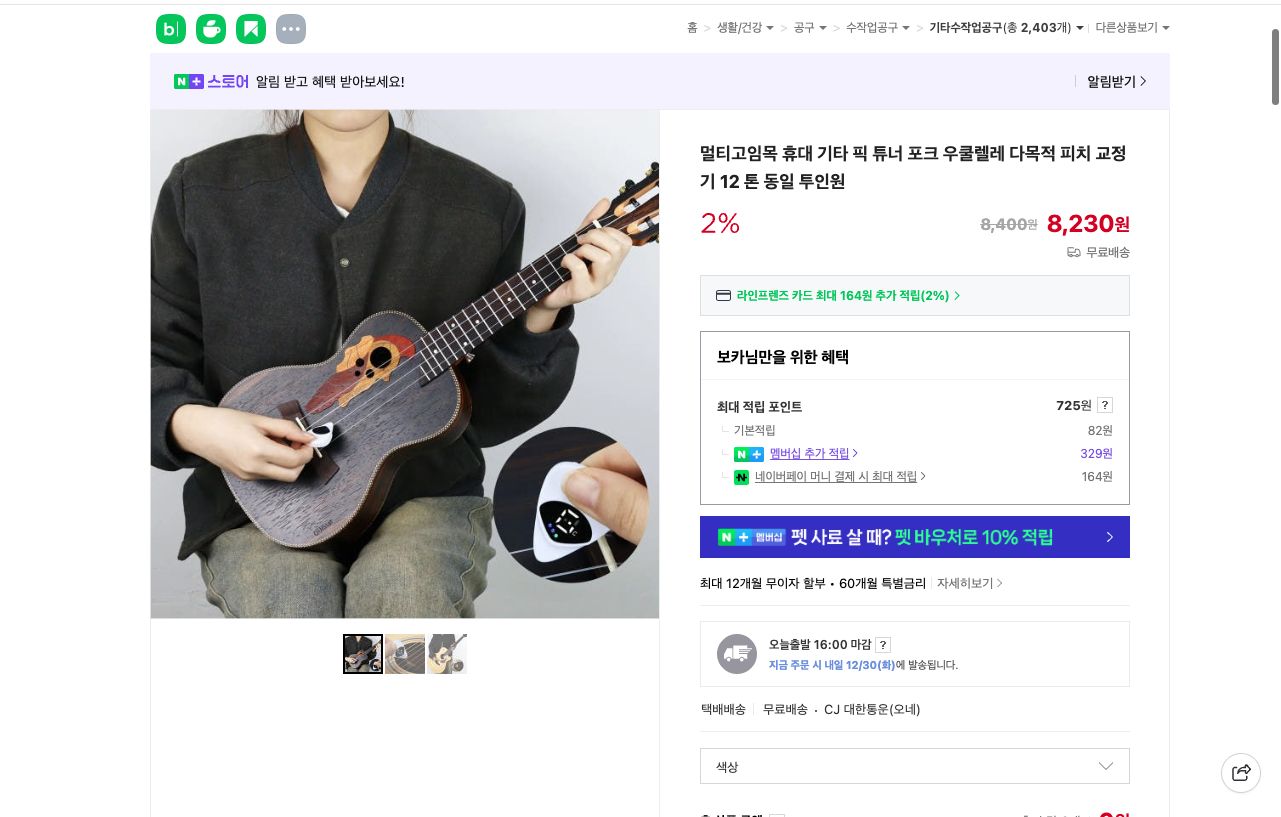1281x817 pixels.
Task: Click the truck icon next to 무료배송
Action: [1073, 253]
